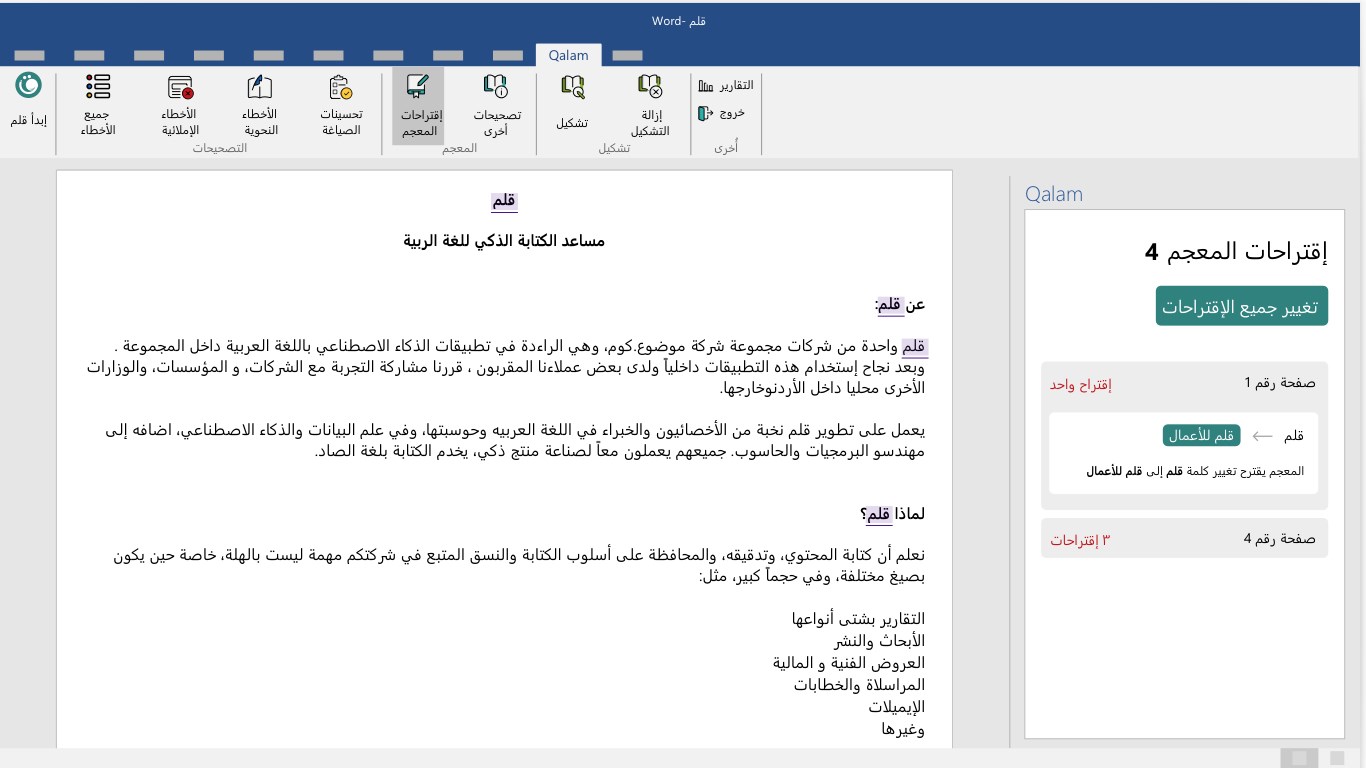This screenshot has height=768, width=1366.
Task: Switch to the Qalam ribbon tab
Action: (x=568, y=56)
